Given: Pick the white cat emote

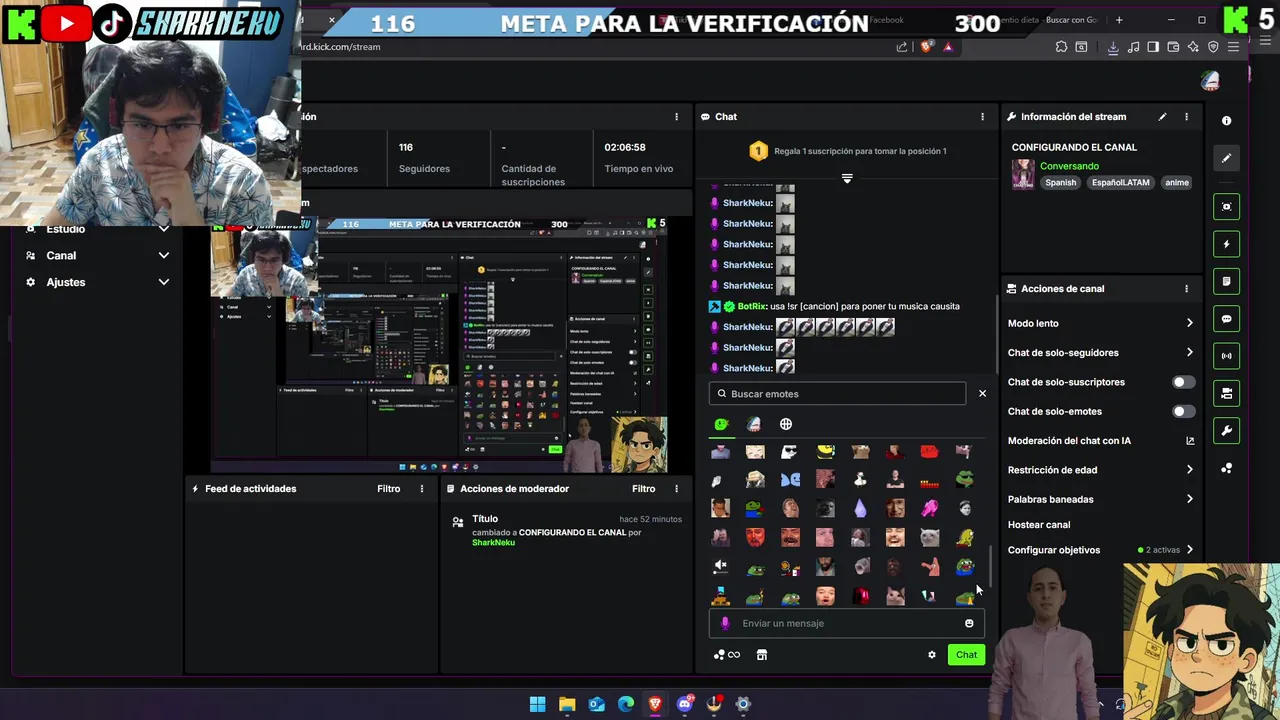Looking at the screenshot, I should [x=930, y=538].
